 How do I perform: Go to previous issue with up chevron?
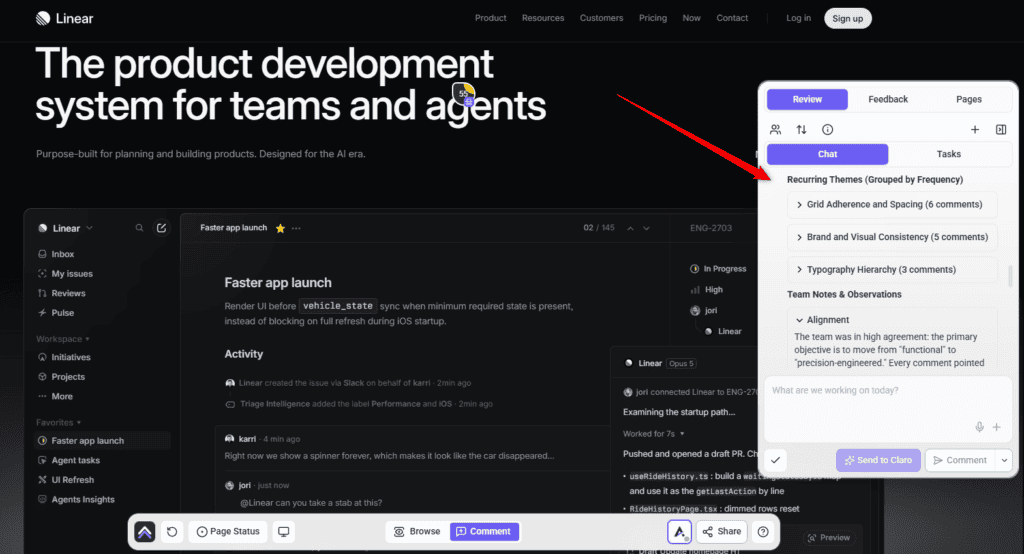click(x=630, y=228)
